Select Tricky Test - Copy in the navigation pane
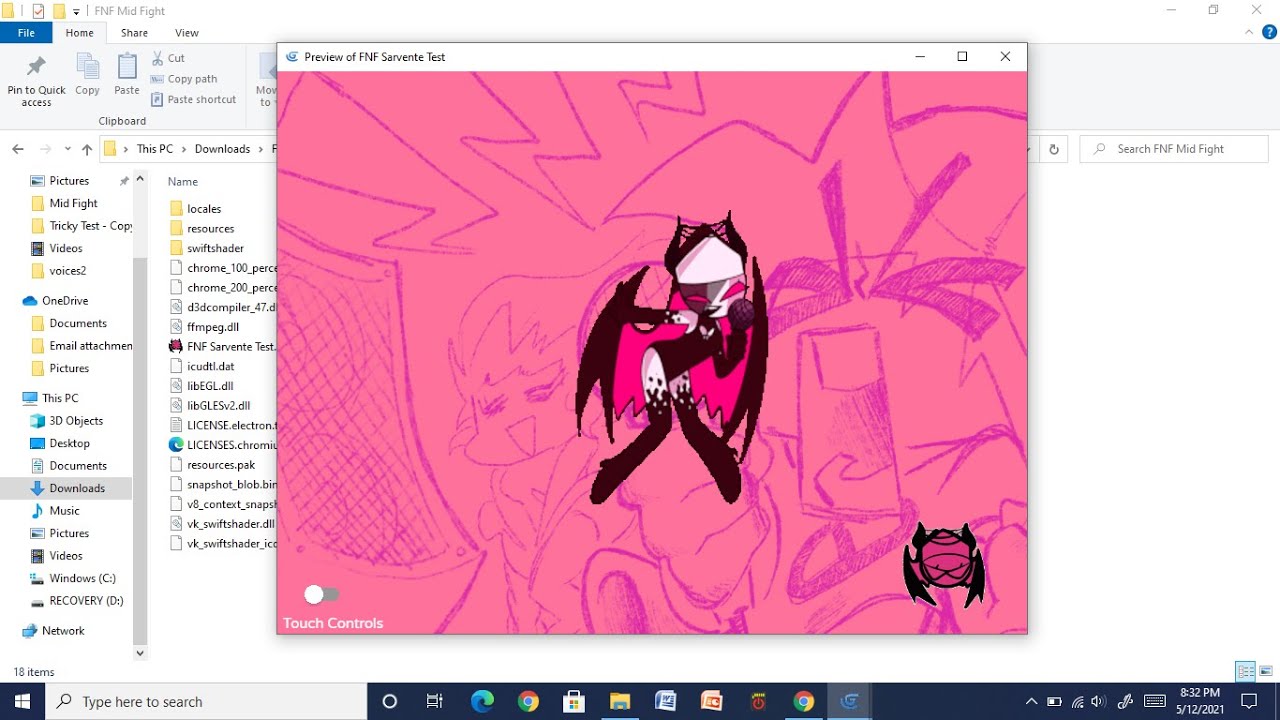Screen dimensions: 1280x720 tap(82, 226)
